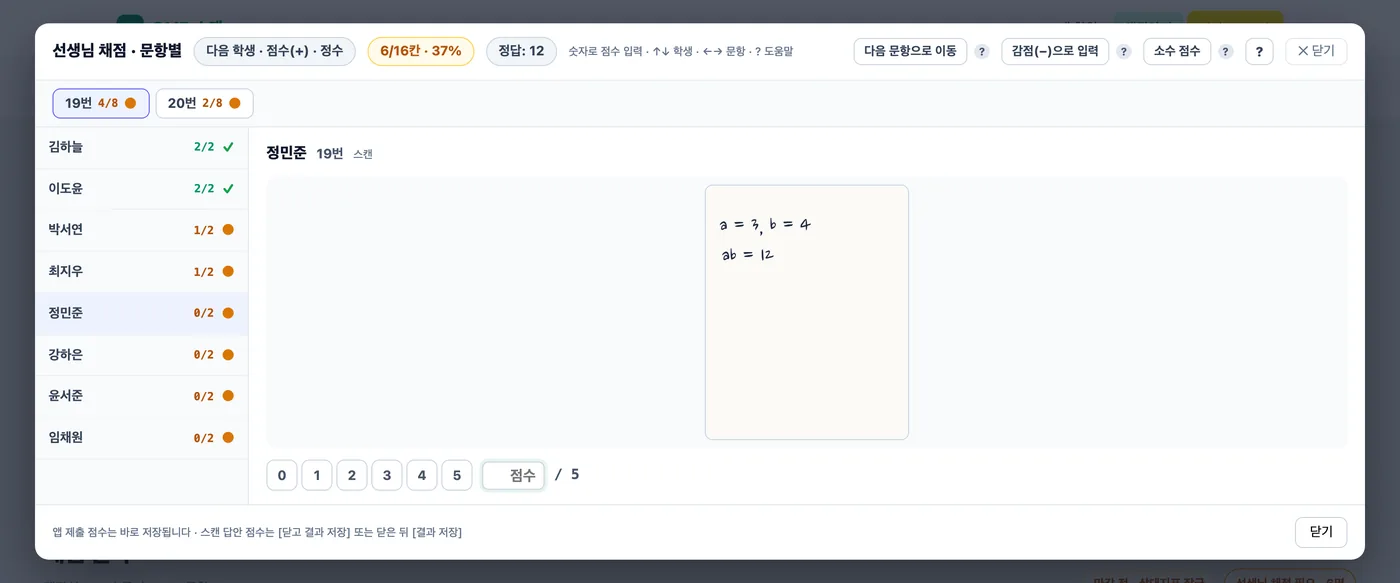Click the orange status dot for 최지우
The height and width of the screenshot is (583, 1400).
228,271
